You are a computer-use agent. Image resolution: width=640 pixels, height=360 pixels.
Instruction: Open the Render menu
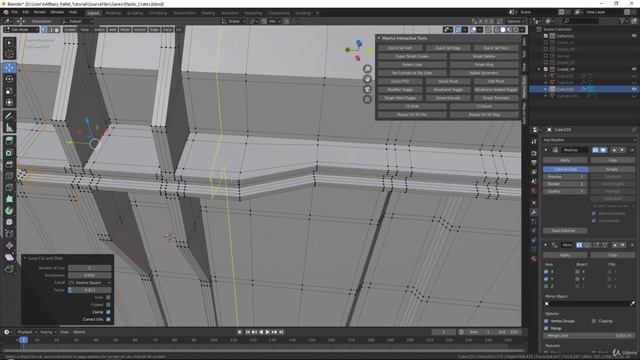click(x=40, y=12)
